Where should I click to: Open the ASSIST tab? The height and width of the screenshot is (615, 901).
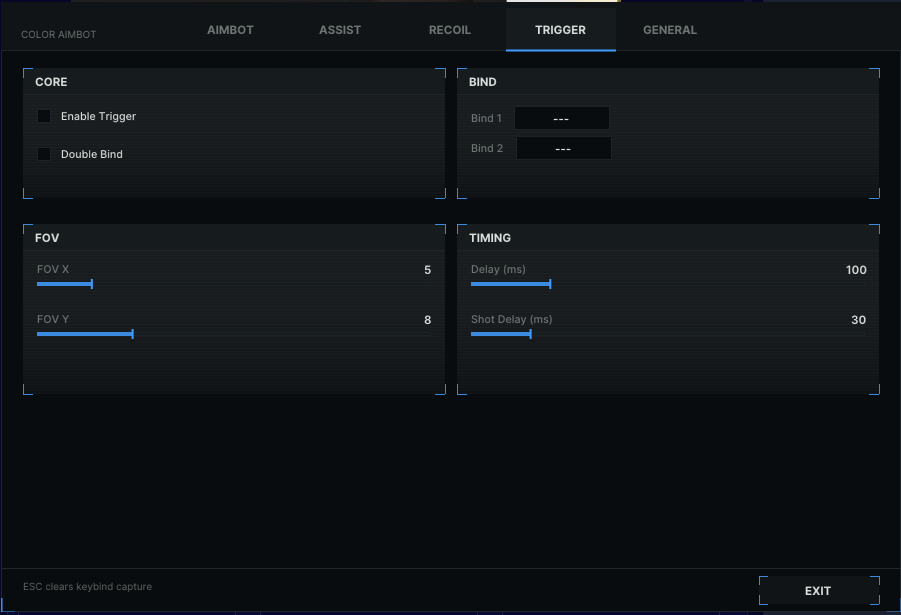pos(340,30)
